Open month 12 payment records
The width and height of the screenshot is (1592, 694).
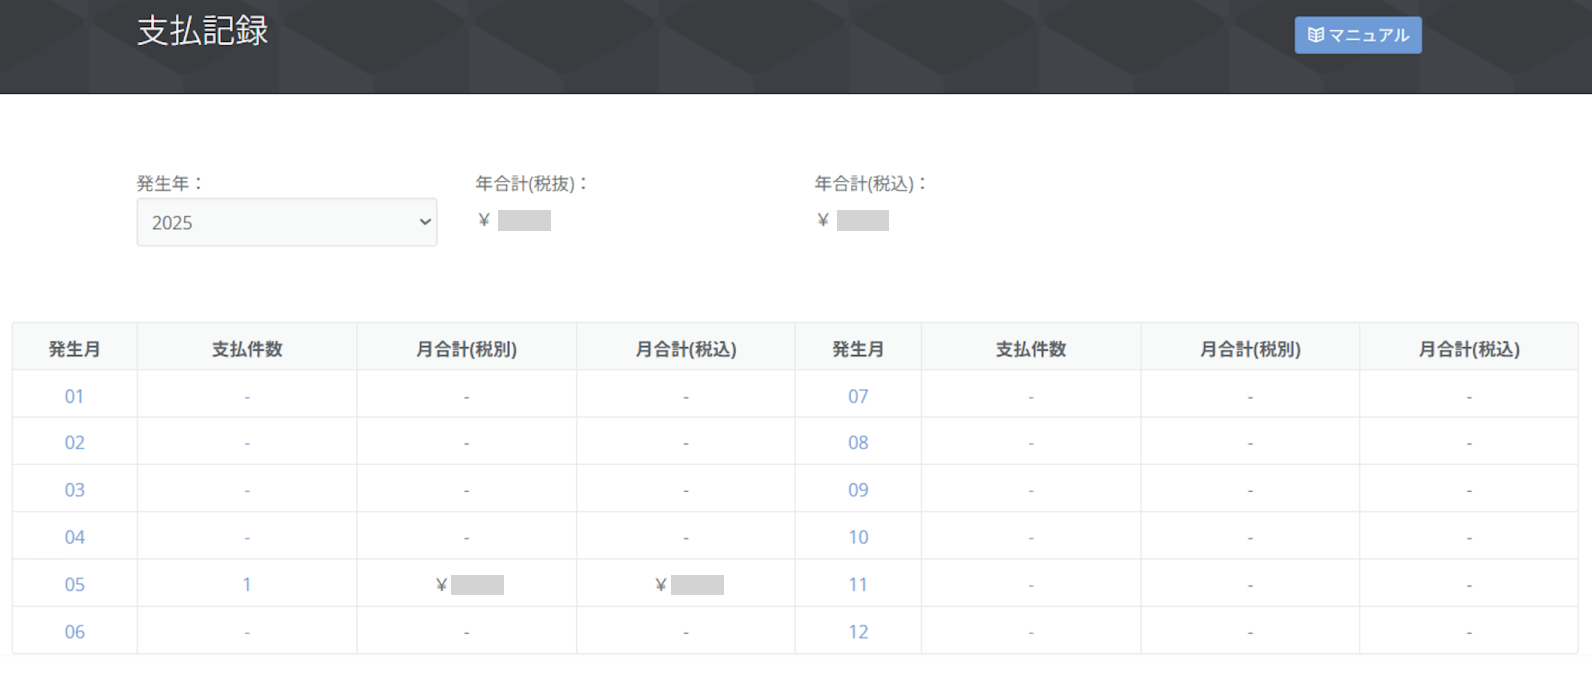[858, 632]
